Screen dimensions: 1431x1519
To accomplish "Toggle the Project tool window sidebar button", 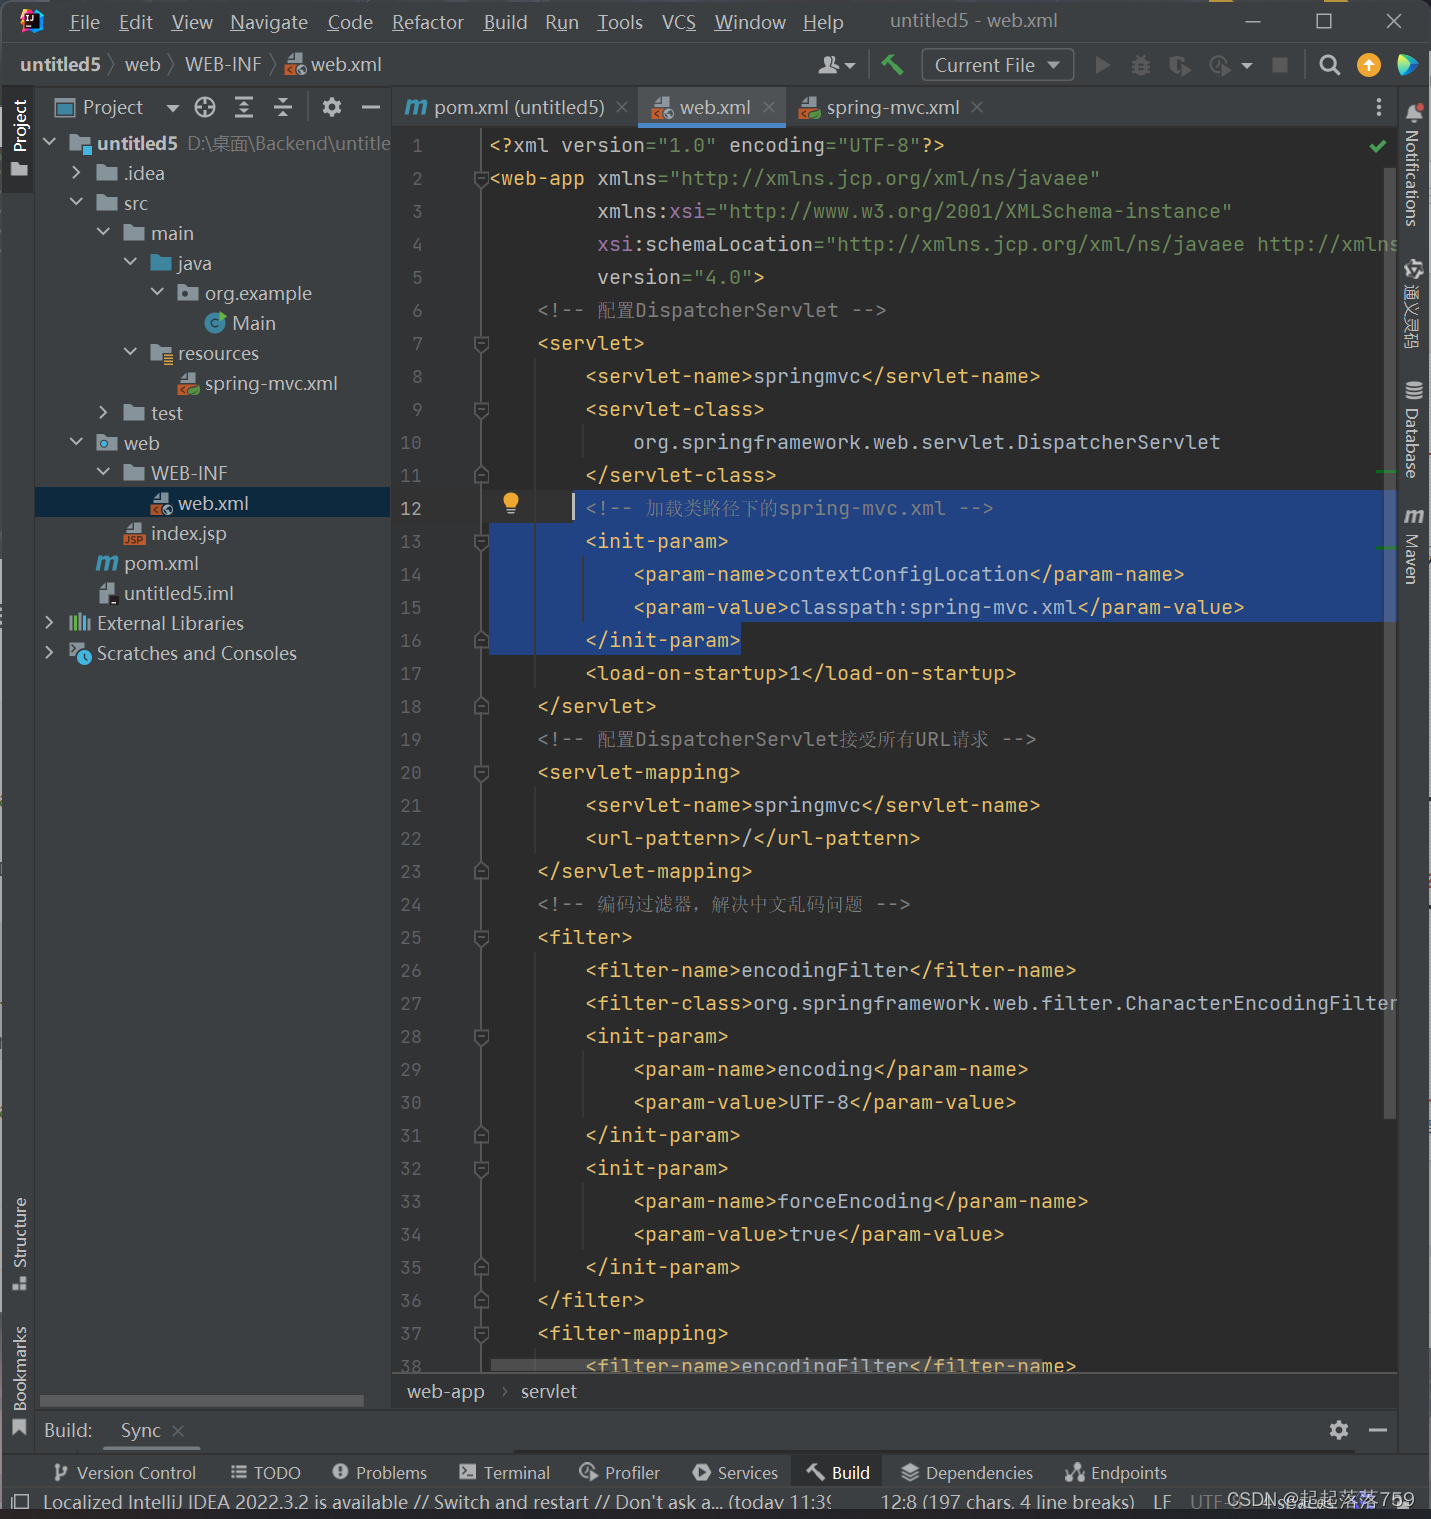I will point(19,138).
